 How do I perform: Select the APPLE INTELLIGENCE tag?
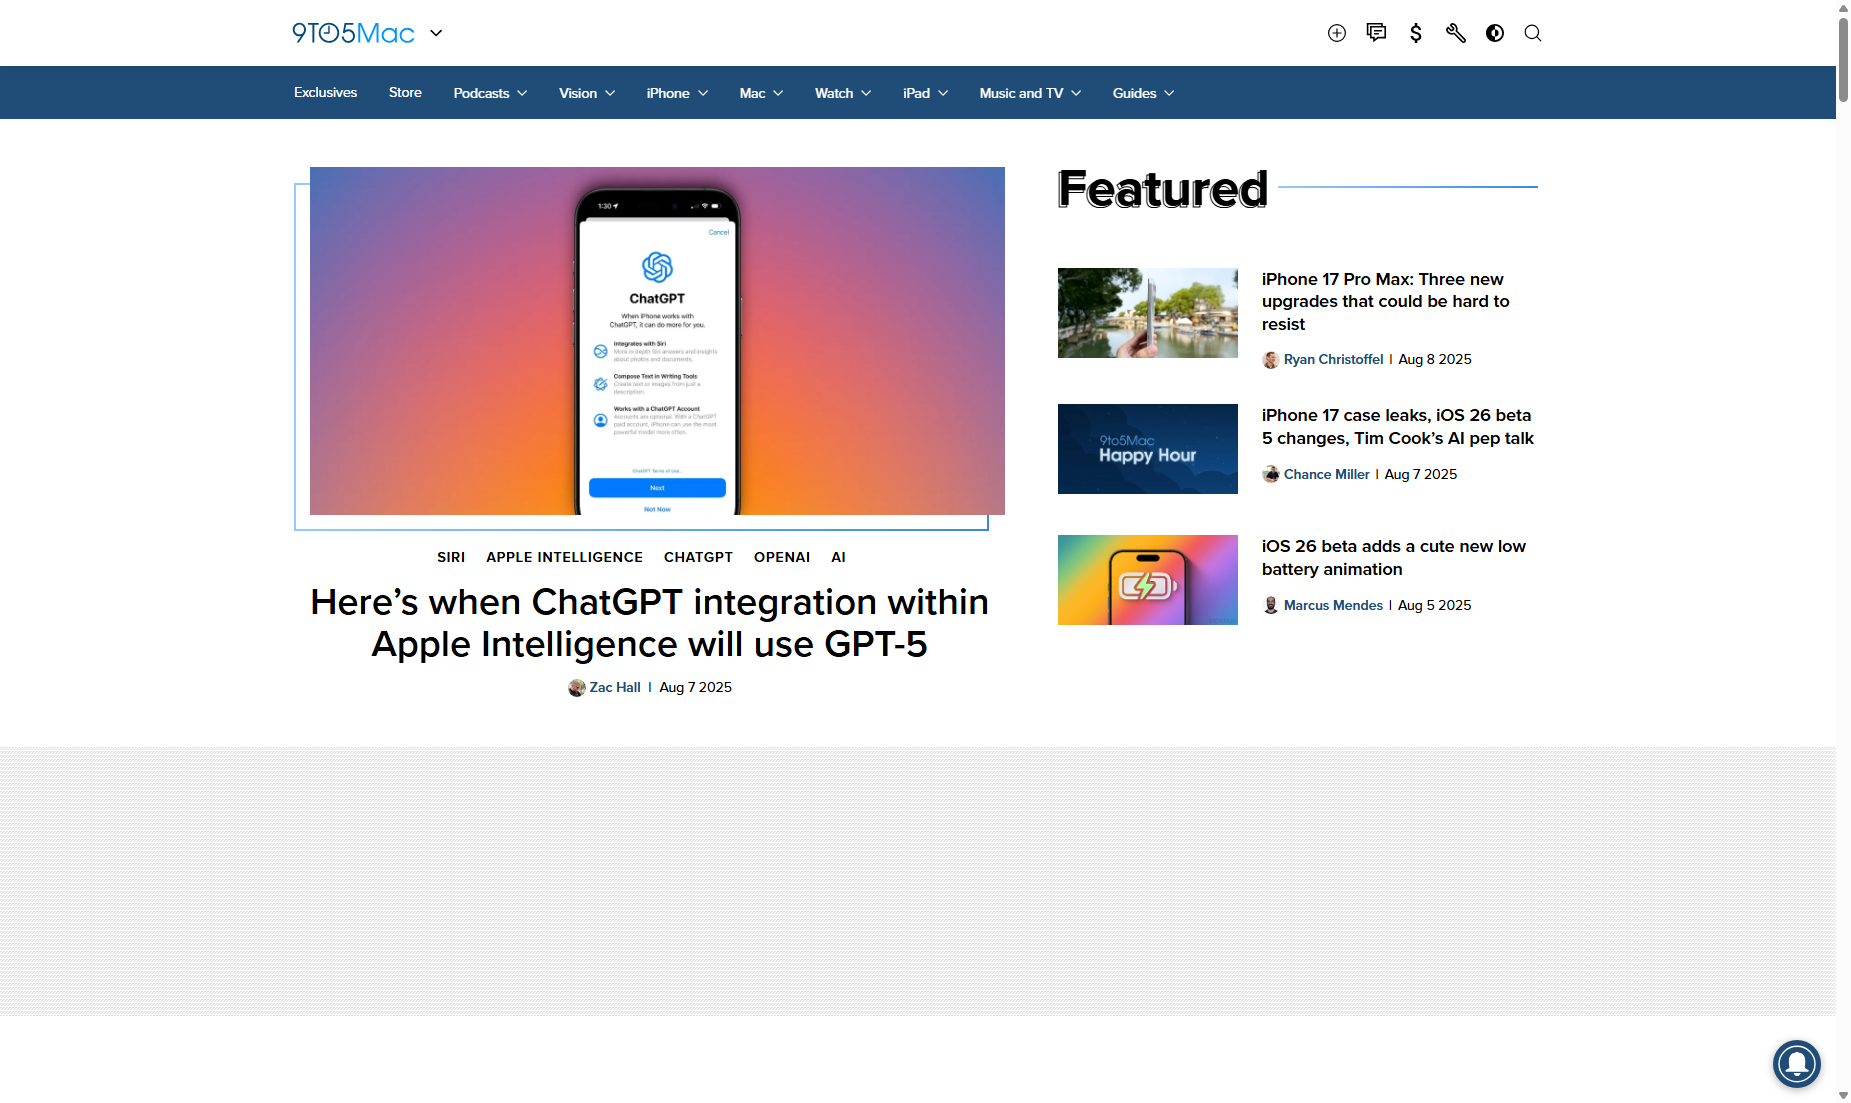564,557
